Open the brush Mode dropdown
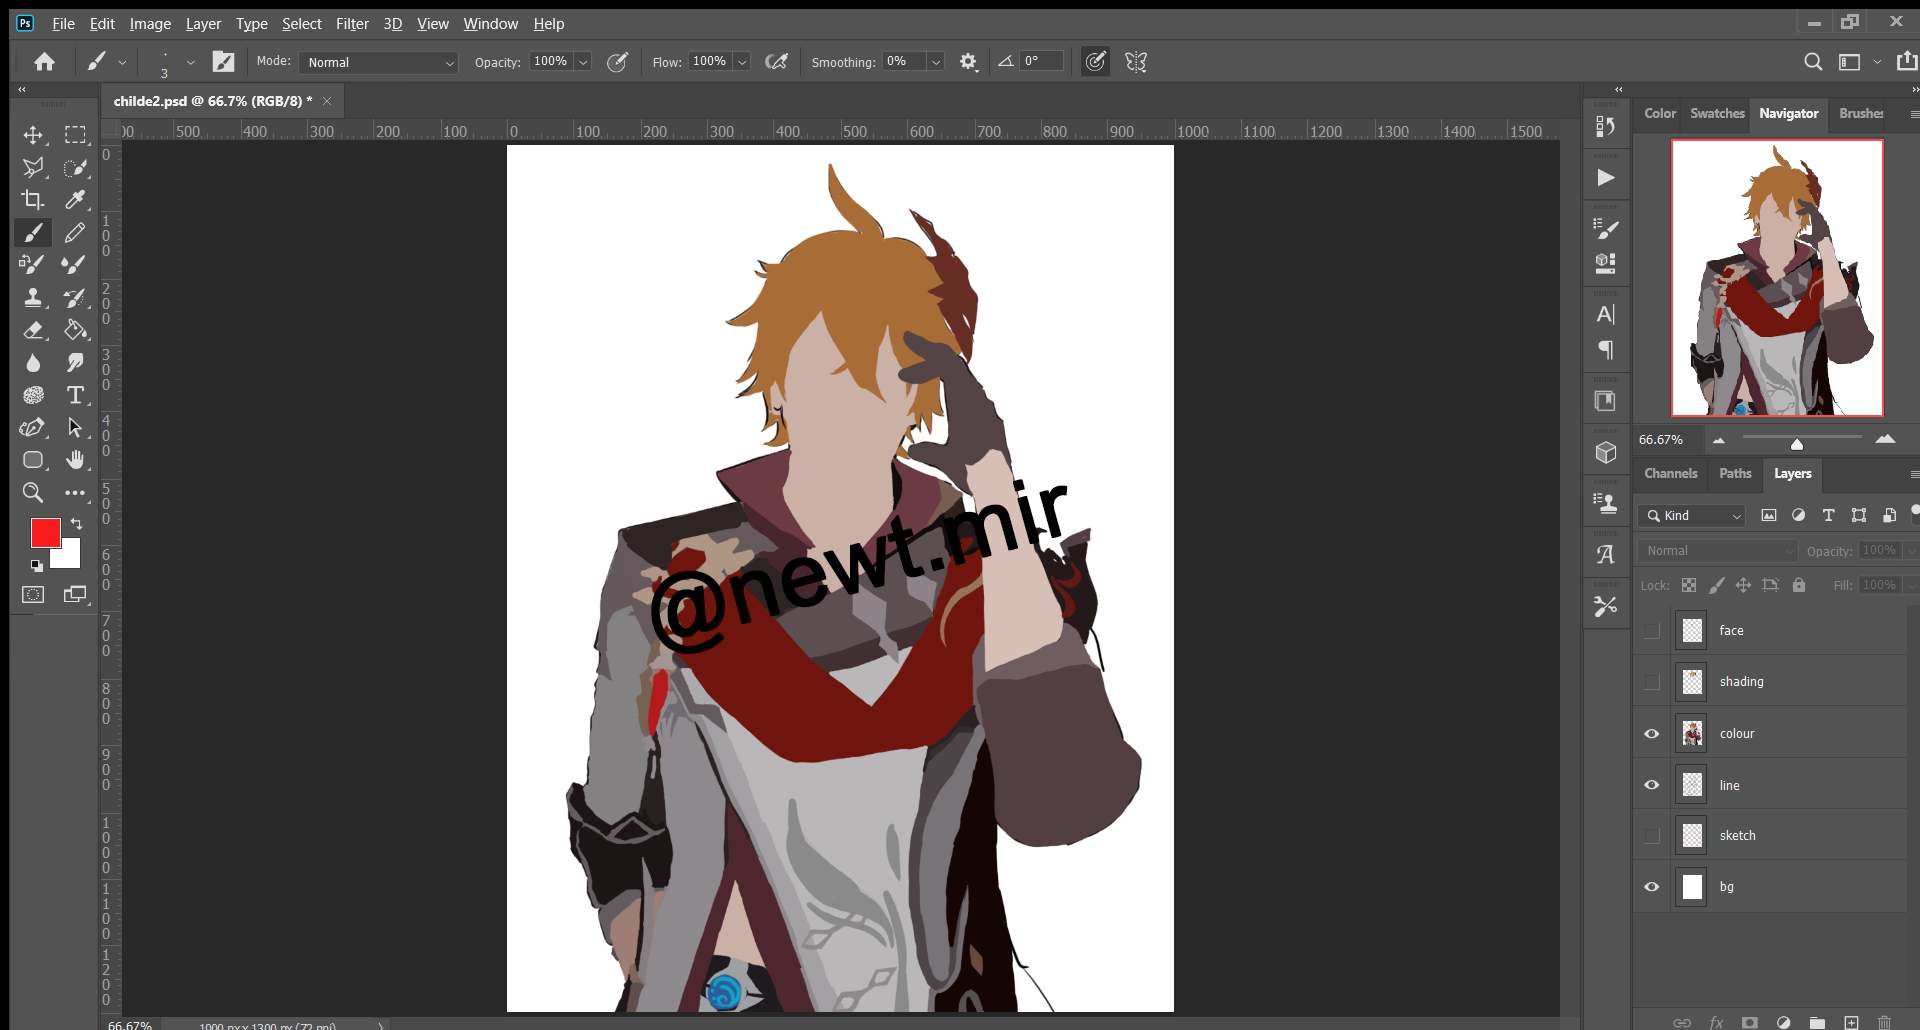Screen dimensions: 1920x1030 coord(378,63)
